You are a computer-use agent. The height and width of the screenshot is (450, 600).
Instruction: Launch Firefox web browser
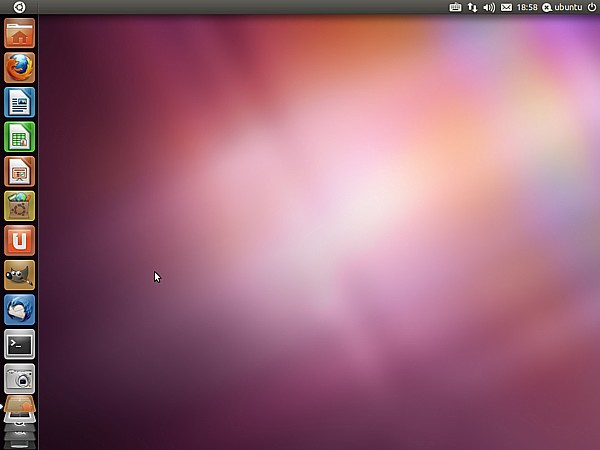tap(20, 68)
